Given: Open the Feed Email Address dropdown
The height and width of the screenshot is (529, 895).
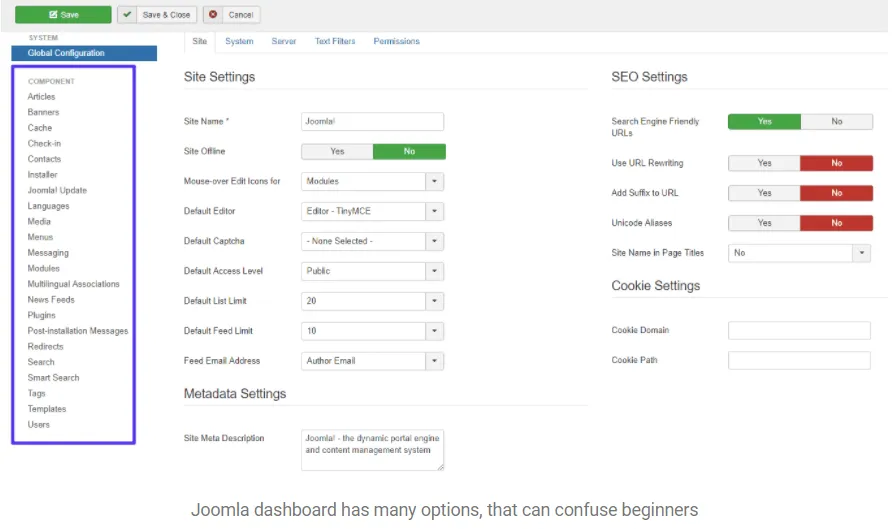Looking at the screenshot, I should (372, 361).
